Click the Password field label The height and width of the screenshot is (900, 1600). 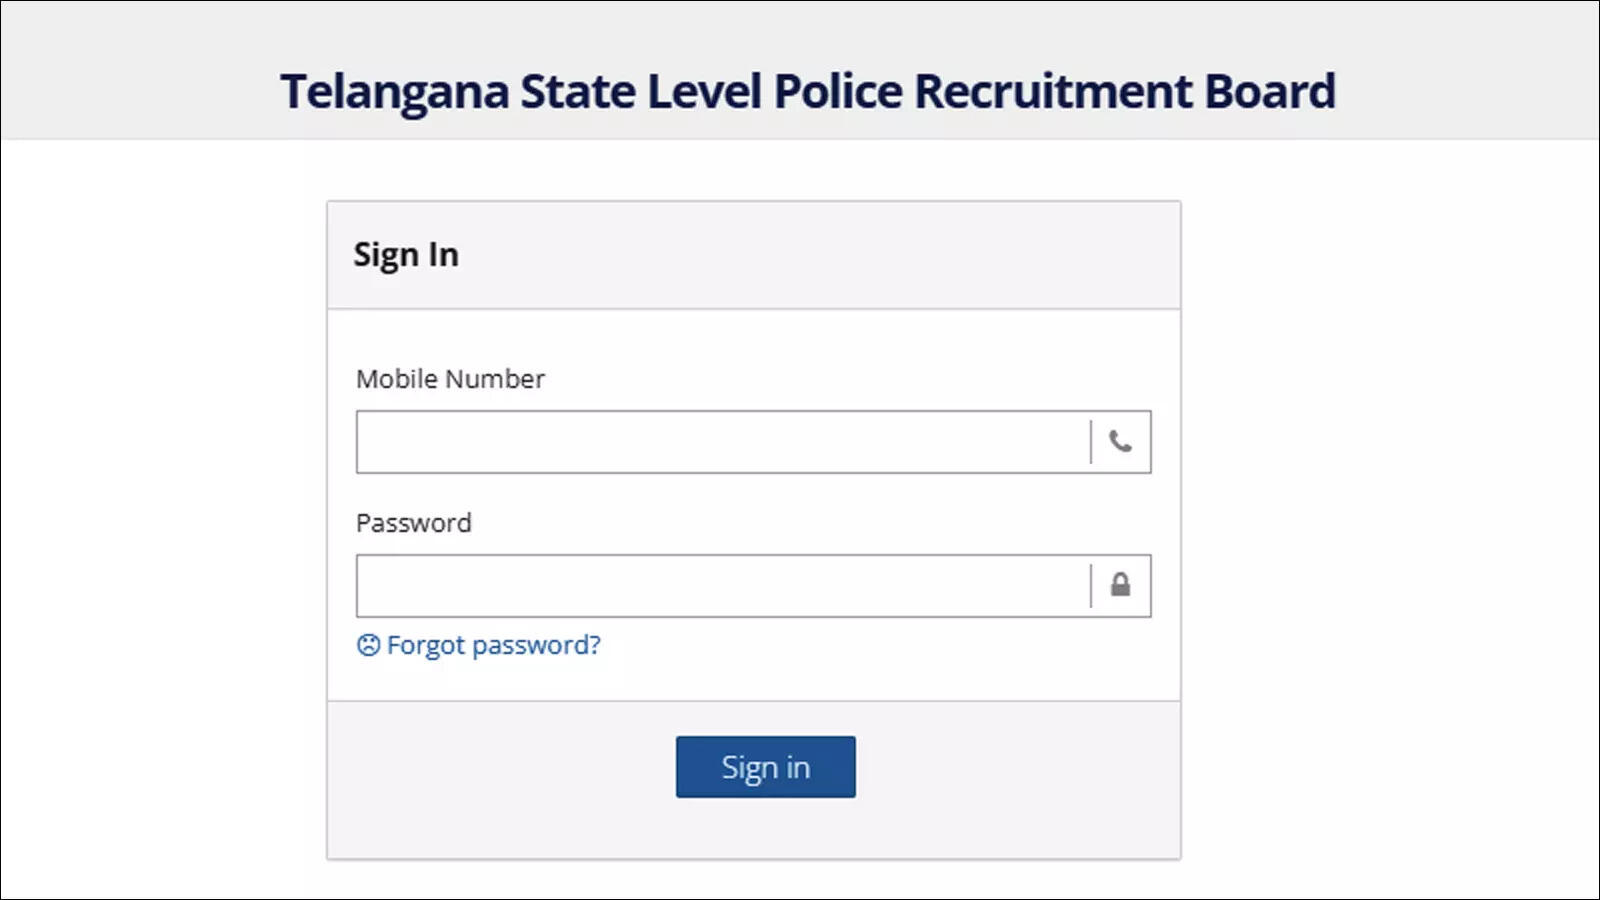[x=413, y=523]
